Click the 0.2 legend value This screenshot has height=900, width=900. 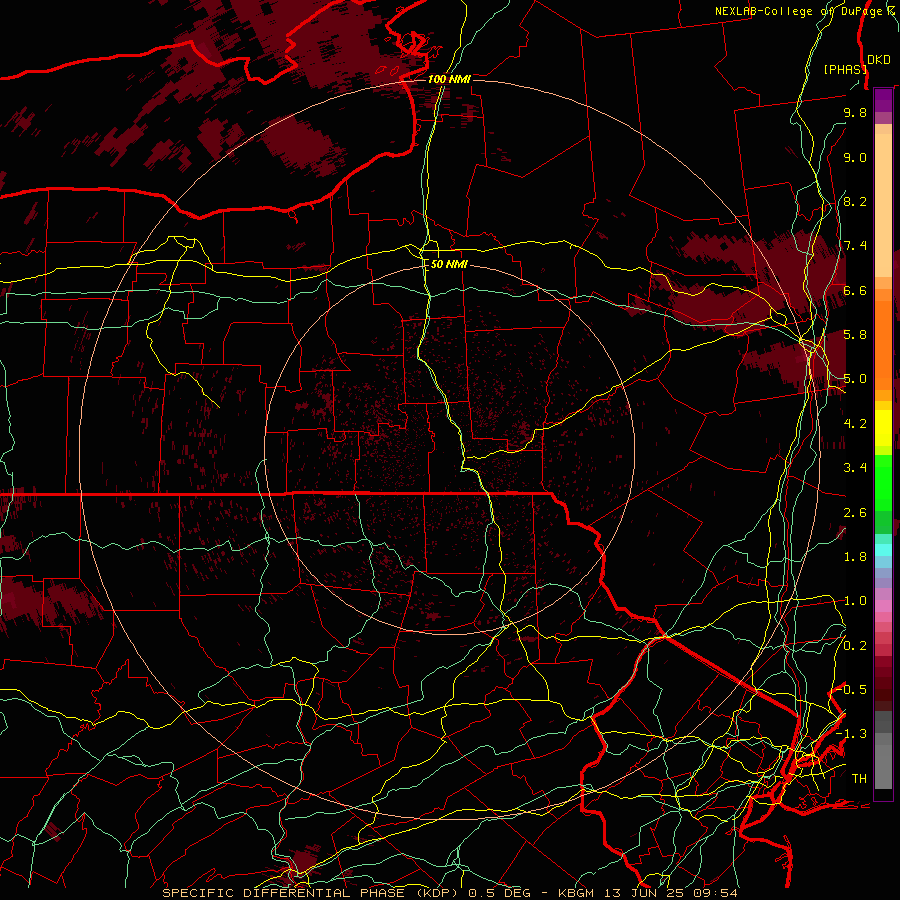click(855, 646)
